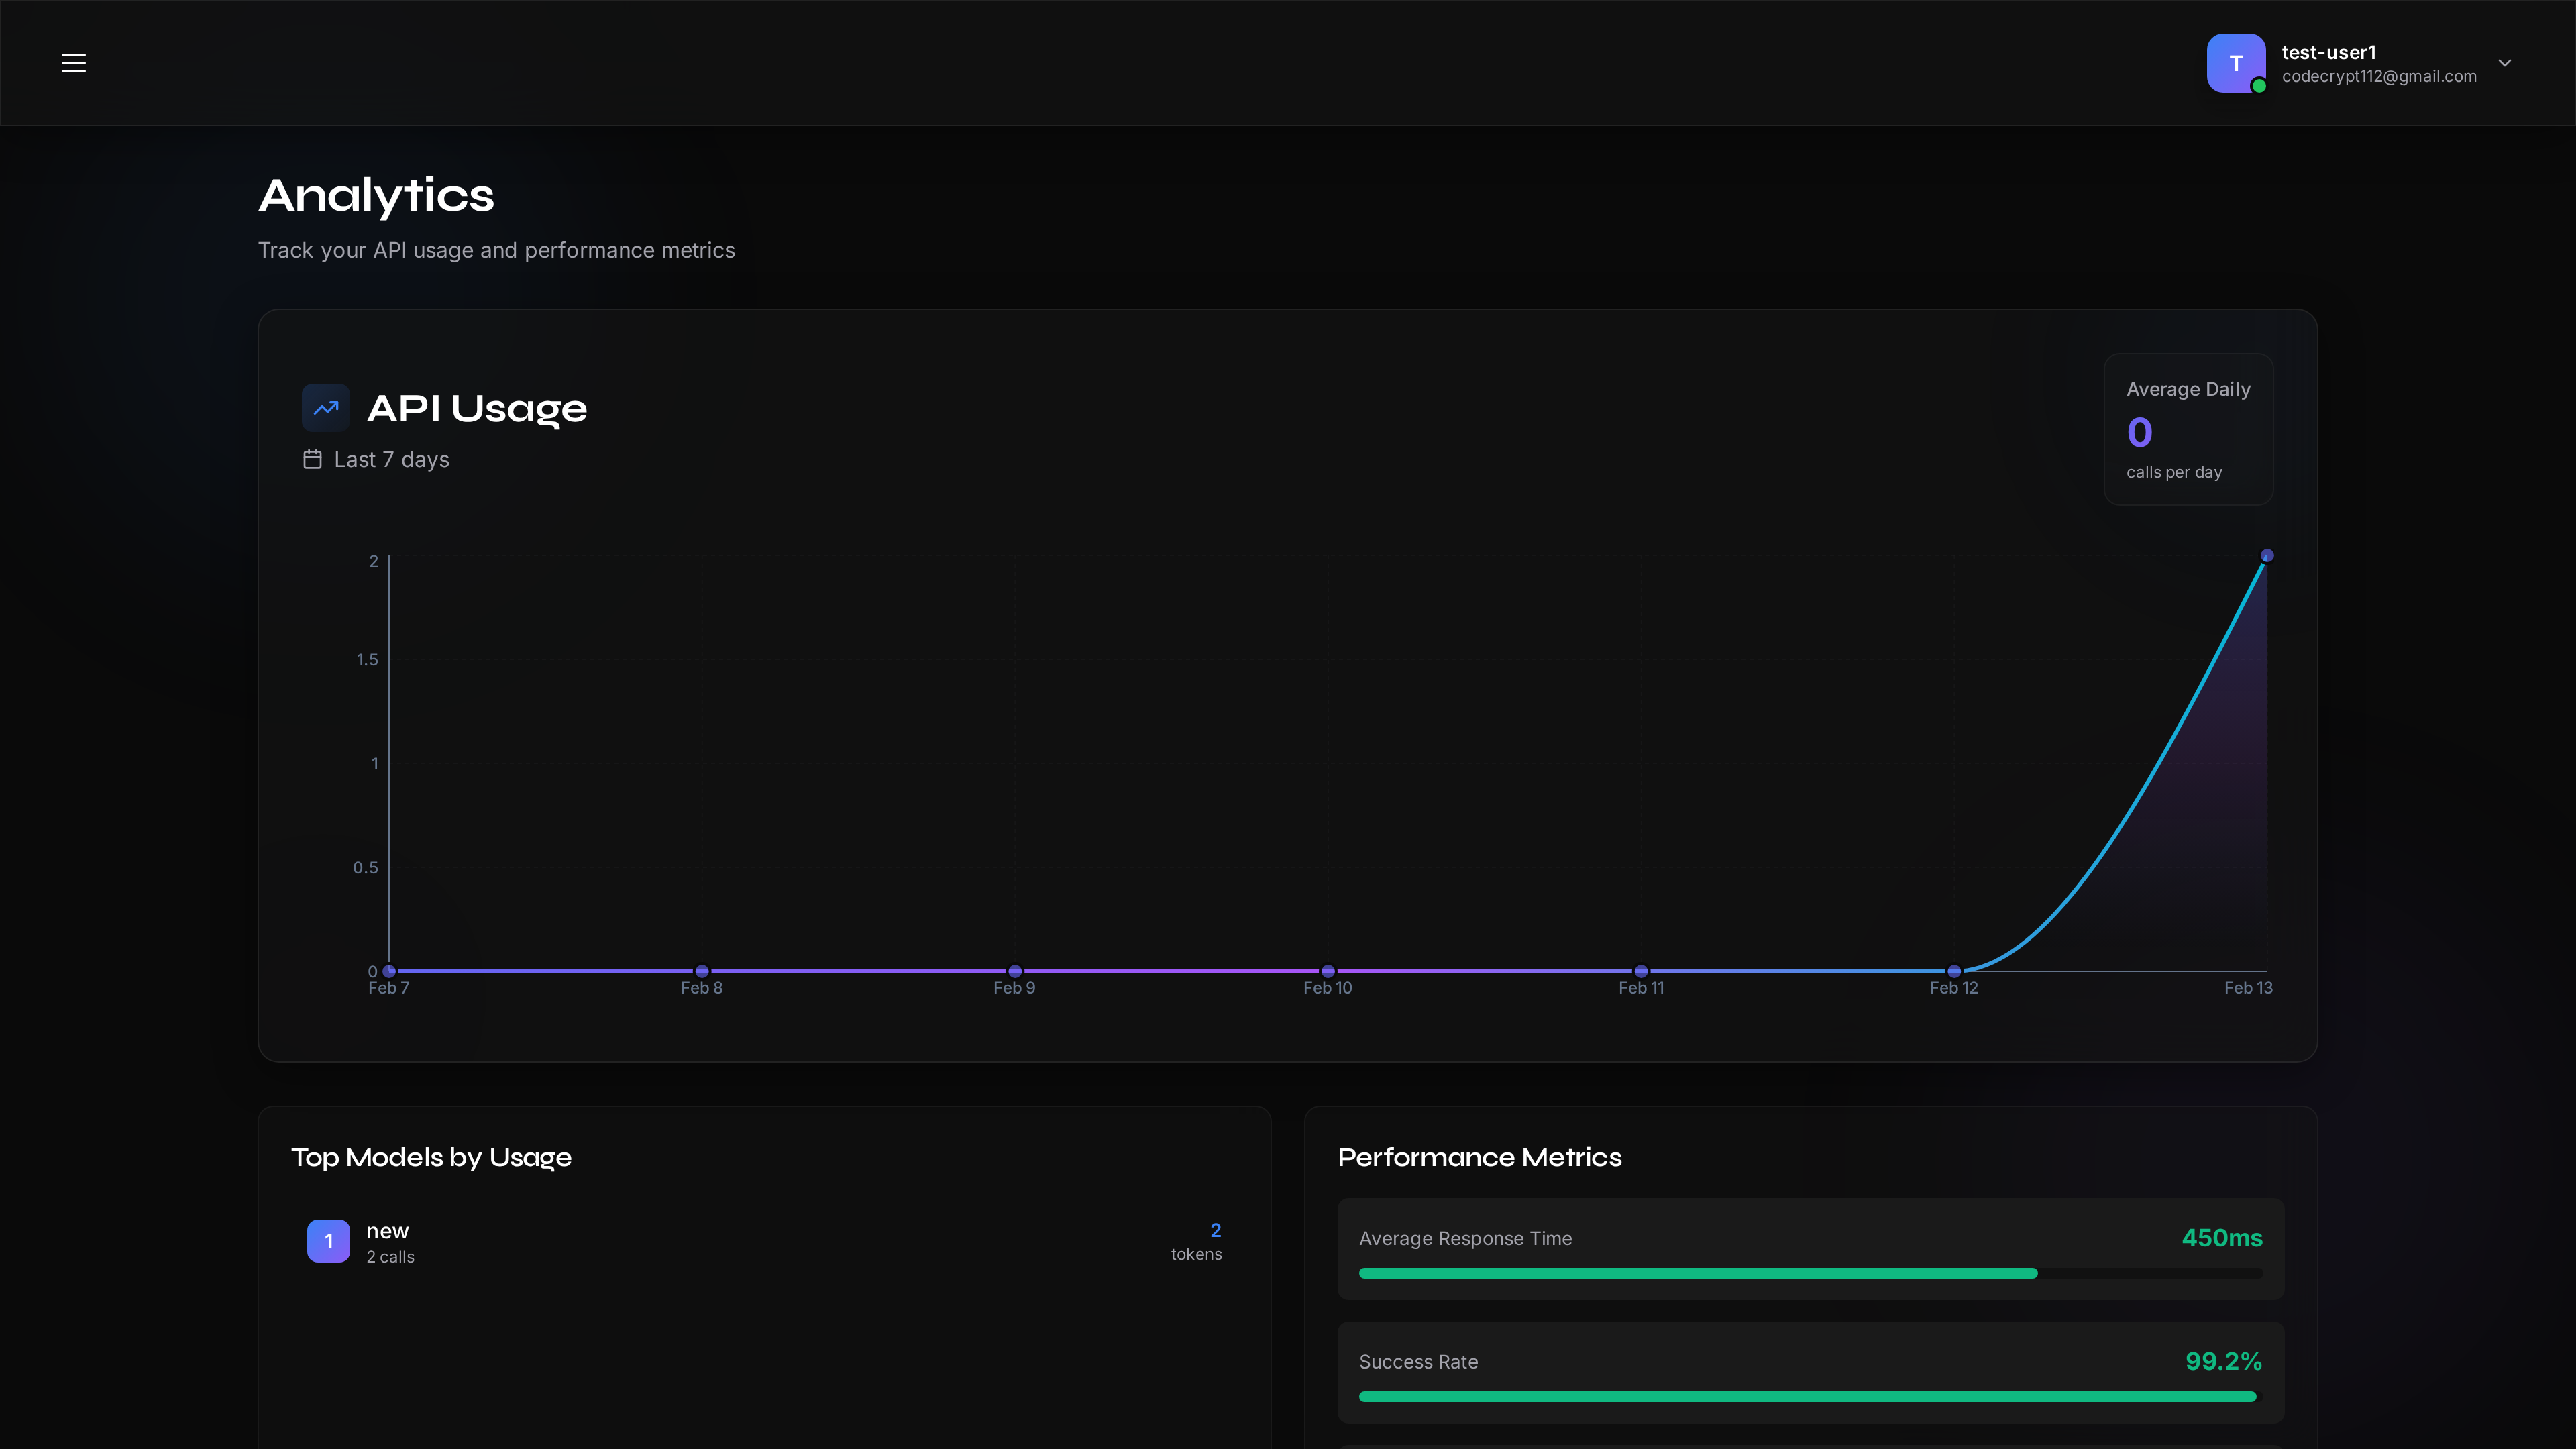
Task: Click the API Usage trending icon
Action: 326,408
